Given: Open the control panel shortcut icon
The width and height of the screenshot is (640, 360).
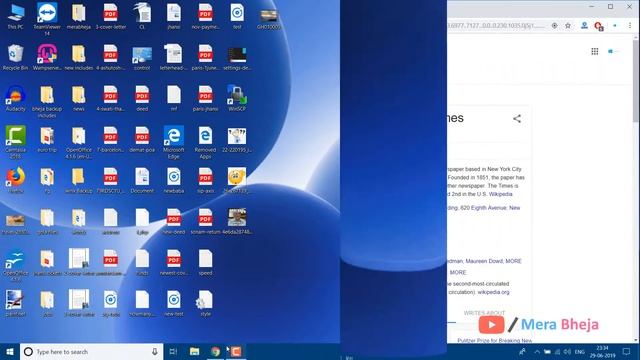Looking at the screenshot, I should 142,57.
